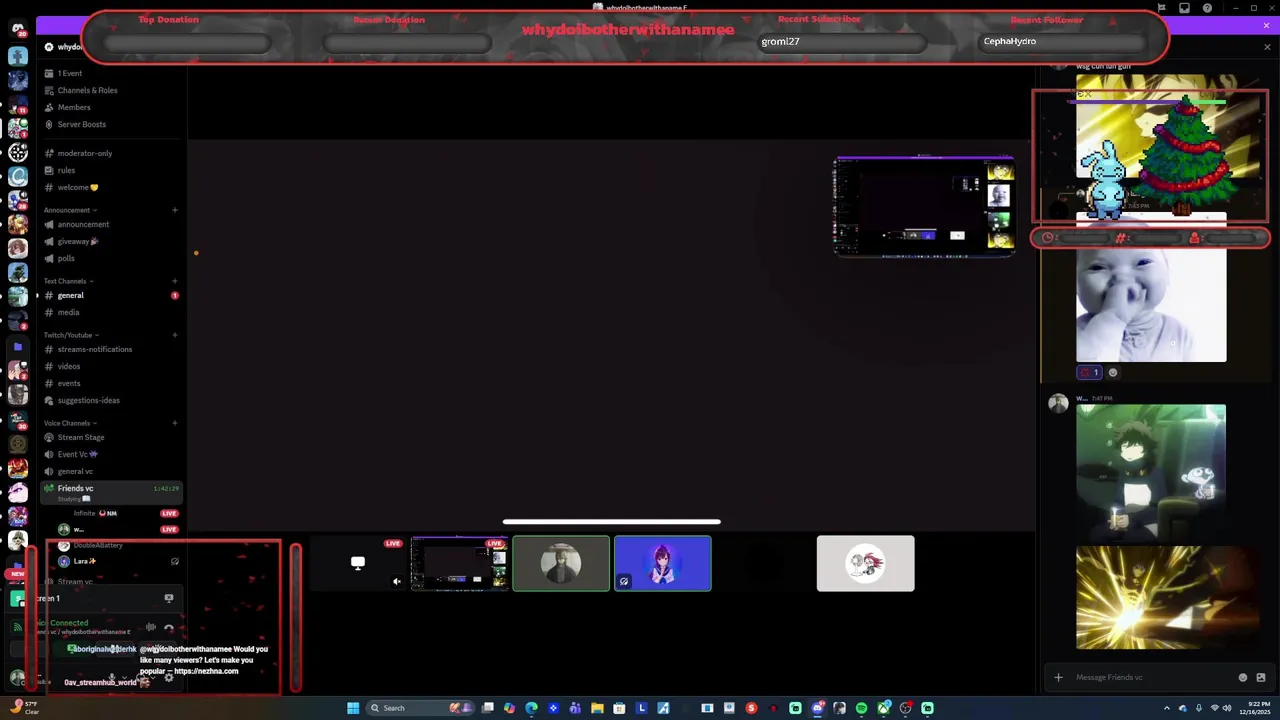
Task: Open the general text channel
Action: 70,295
